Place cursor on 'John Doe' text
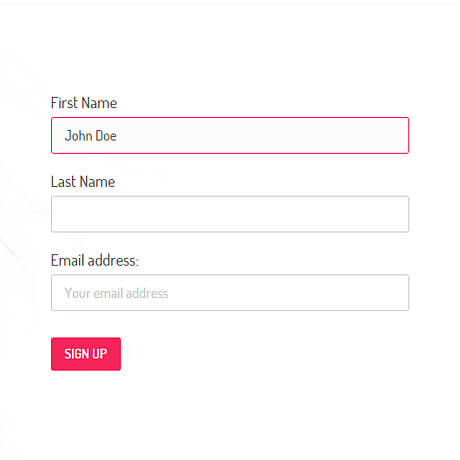 [91, 136]
